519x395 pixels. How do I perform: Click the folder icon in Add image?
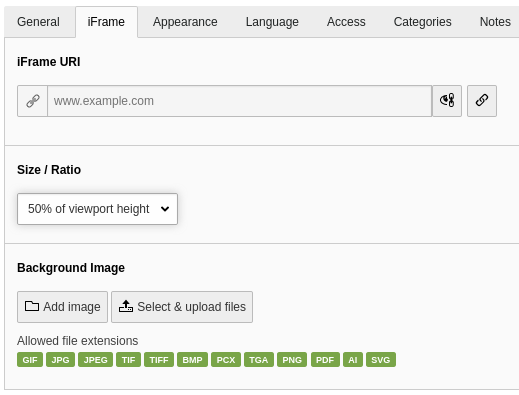point(32,306)
